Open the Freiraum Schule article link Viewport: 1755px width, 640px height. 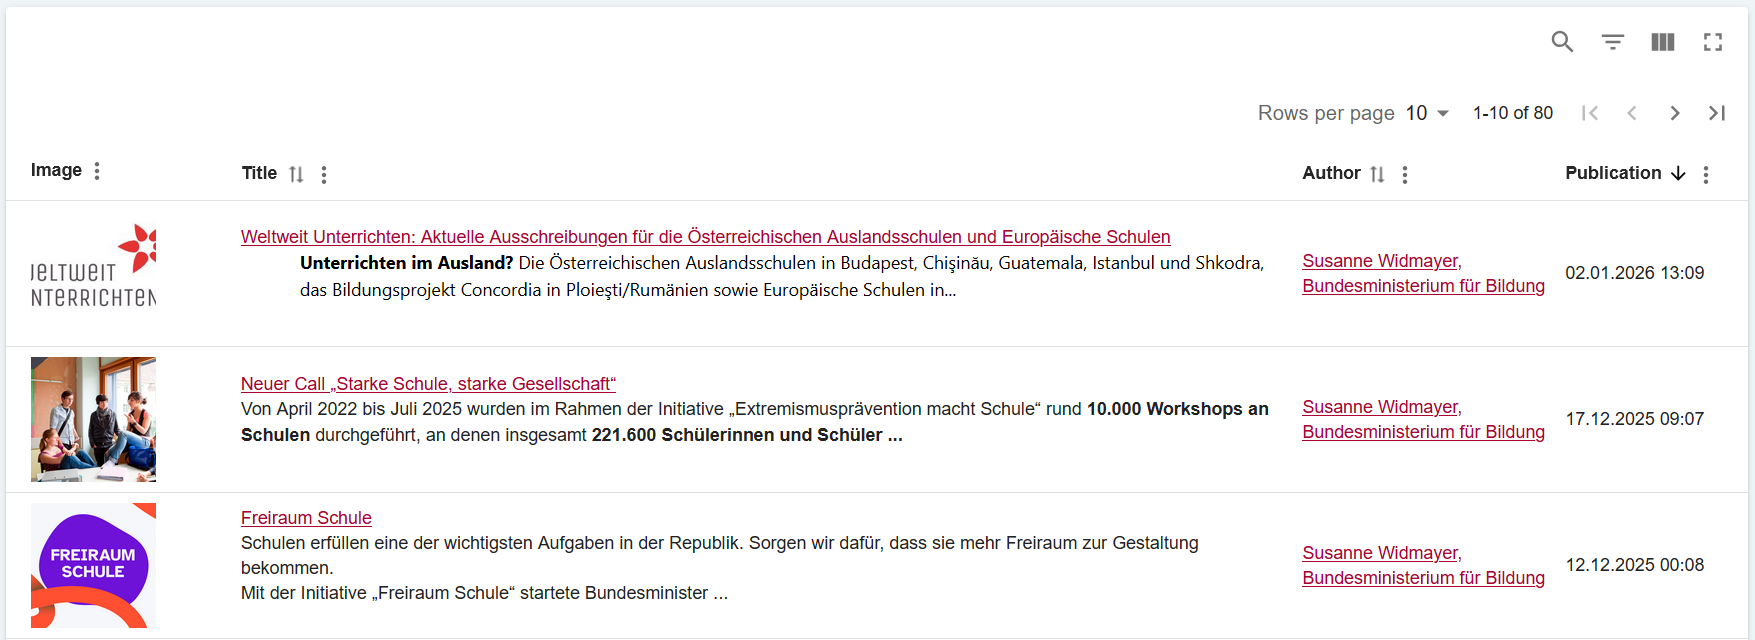pyautogui.click(x=306, y=518)
